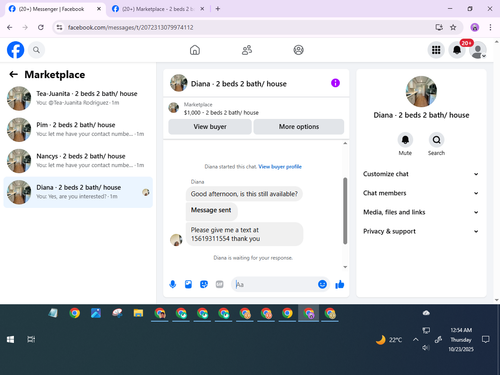Click the chat scrollbar thumb

point(345,211)
